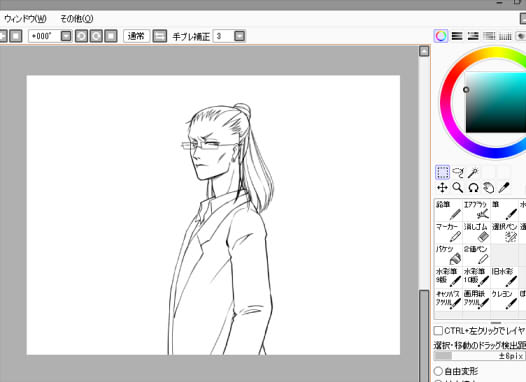This screenshot has height=382, width=526.
Task: Click the 通常 pen mode button
Action: coord(136,36)
